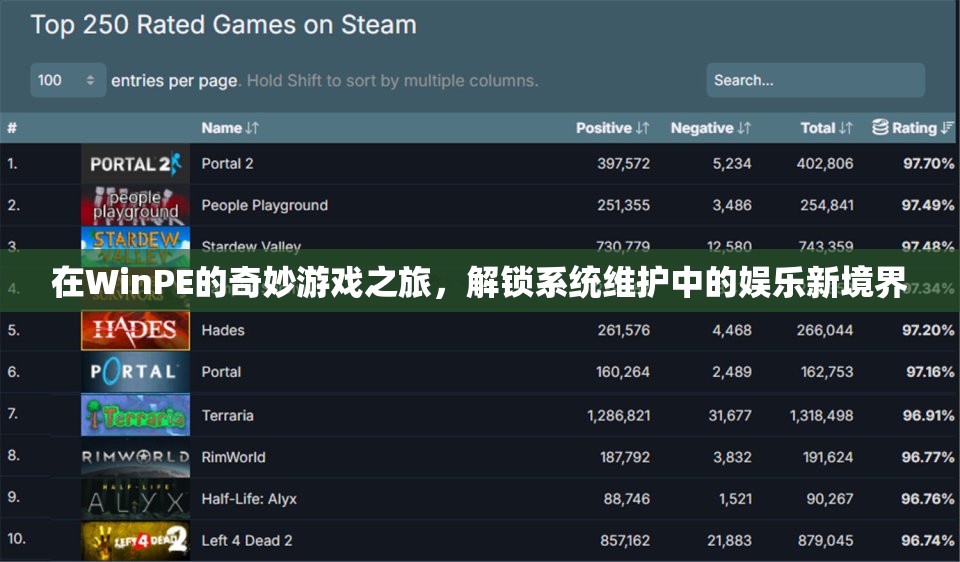
Task: Click Terraria positive count 1,286,821
Action: [x=618, y=416]
